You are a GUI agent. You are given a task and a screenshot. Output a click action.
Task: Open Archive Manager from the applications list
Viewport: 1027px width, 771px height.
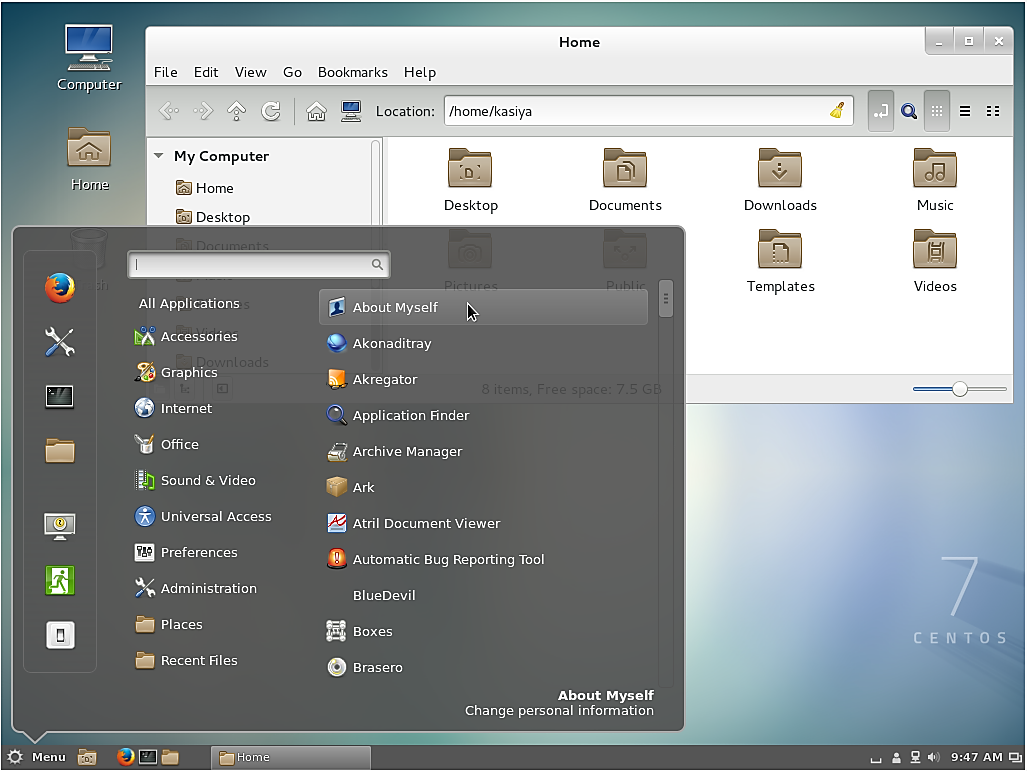(406, 451)
